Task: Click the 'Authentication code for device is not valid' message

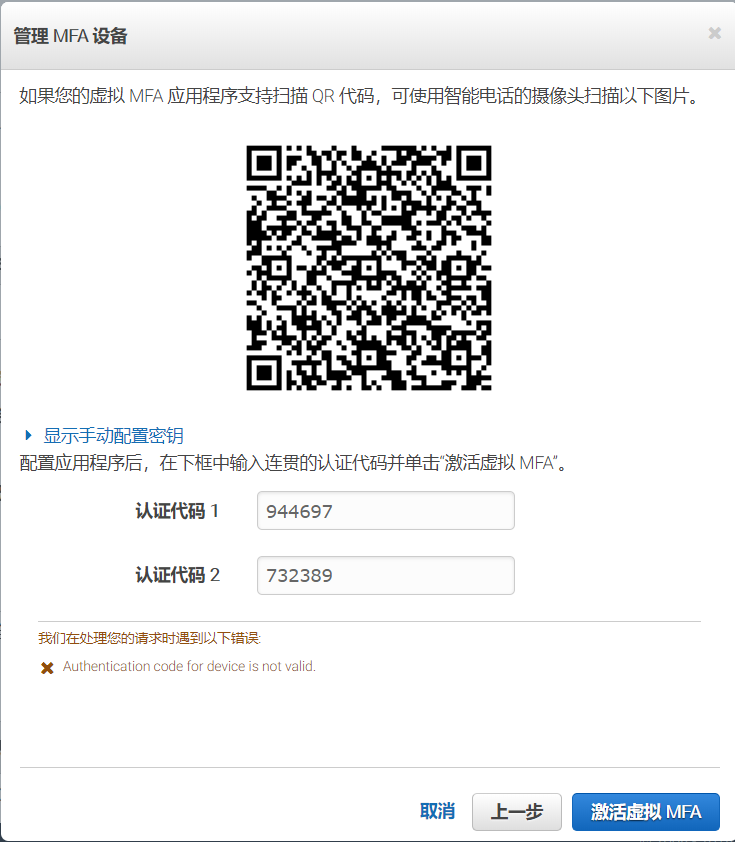Action: coord(189,666)
